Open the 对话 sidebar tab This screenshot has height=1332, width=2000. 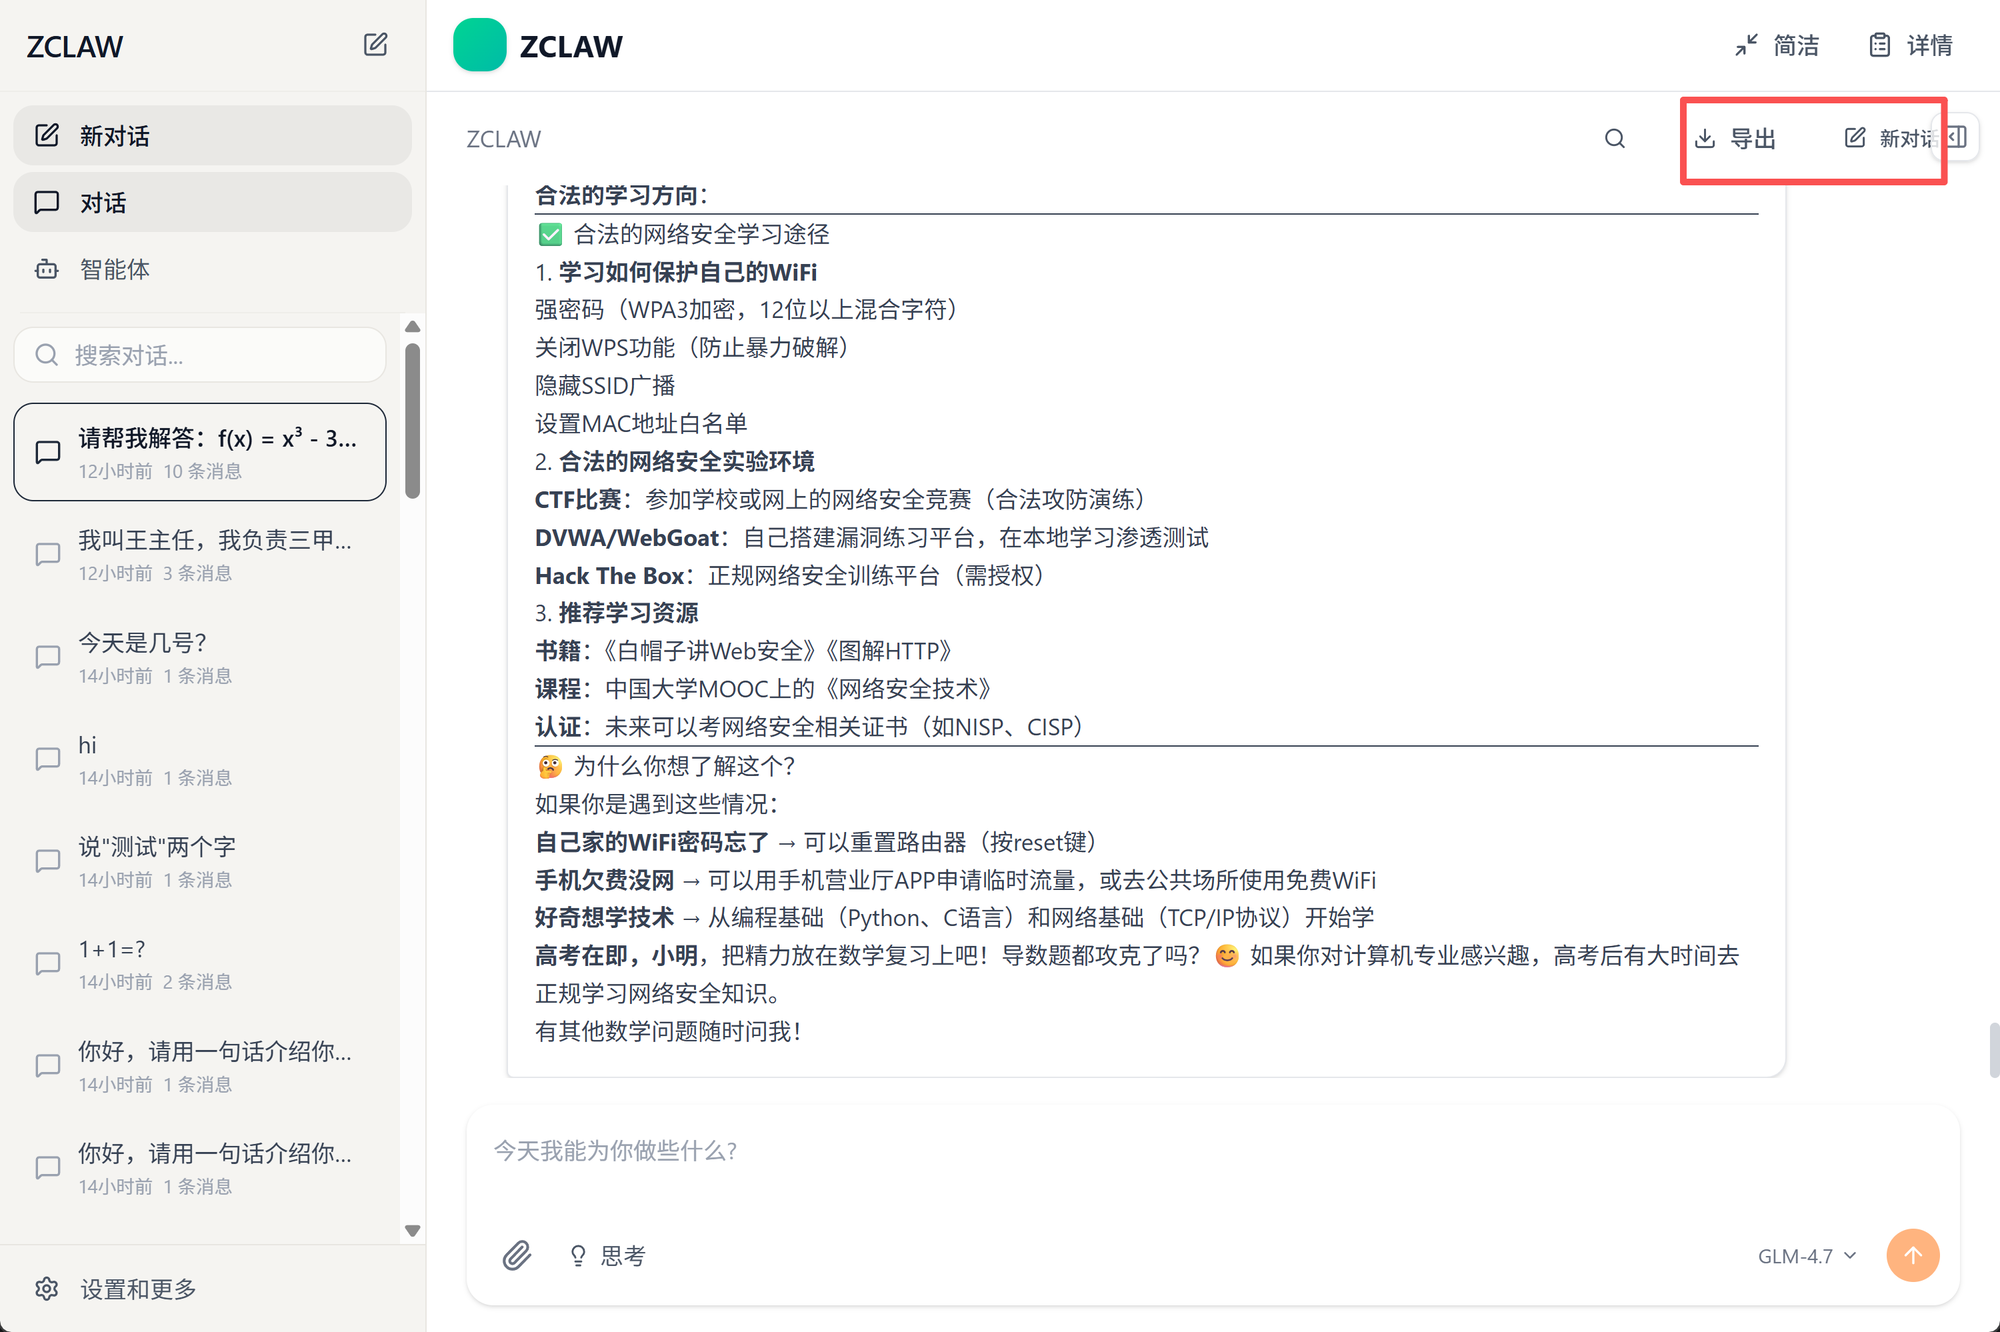coord(212,203)
